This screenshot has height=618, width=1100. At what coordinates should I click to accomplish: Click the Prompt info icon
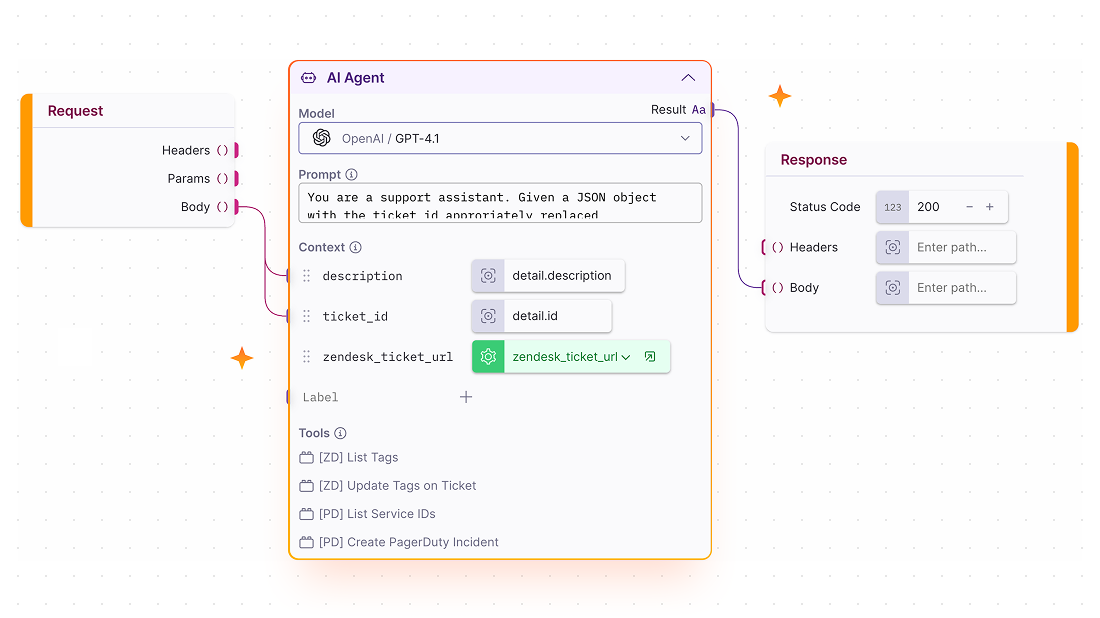point(351,174)
